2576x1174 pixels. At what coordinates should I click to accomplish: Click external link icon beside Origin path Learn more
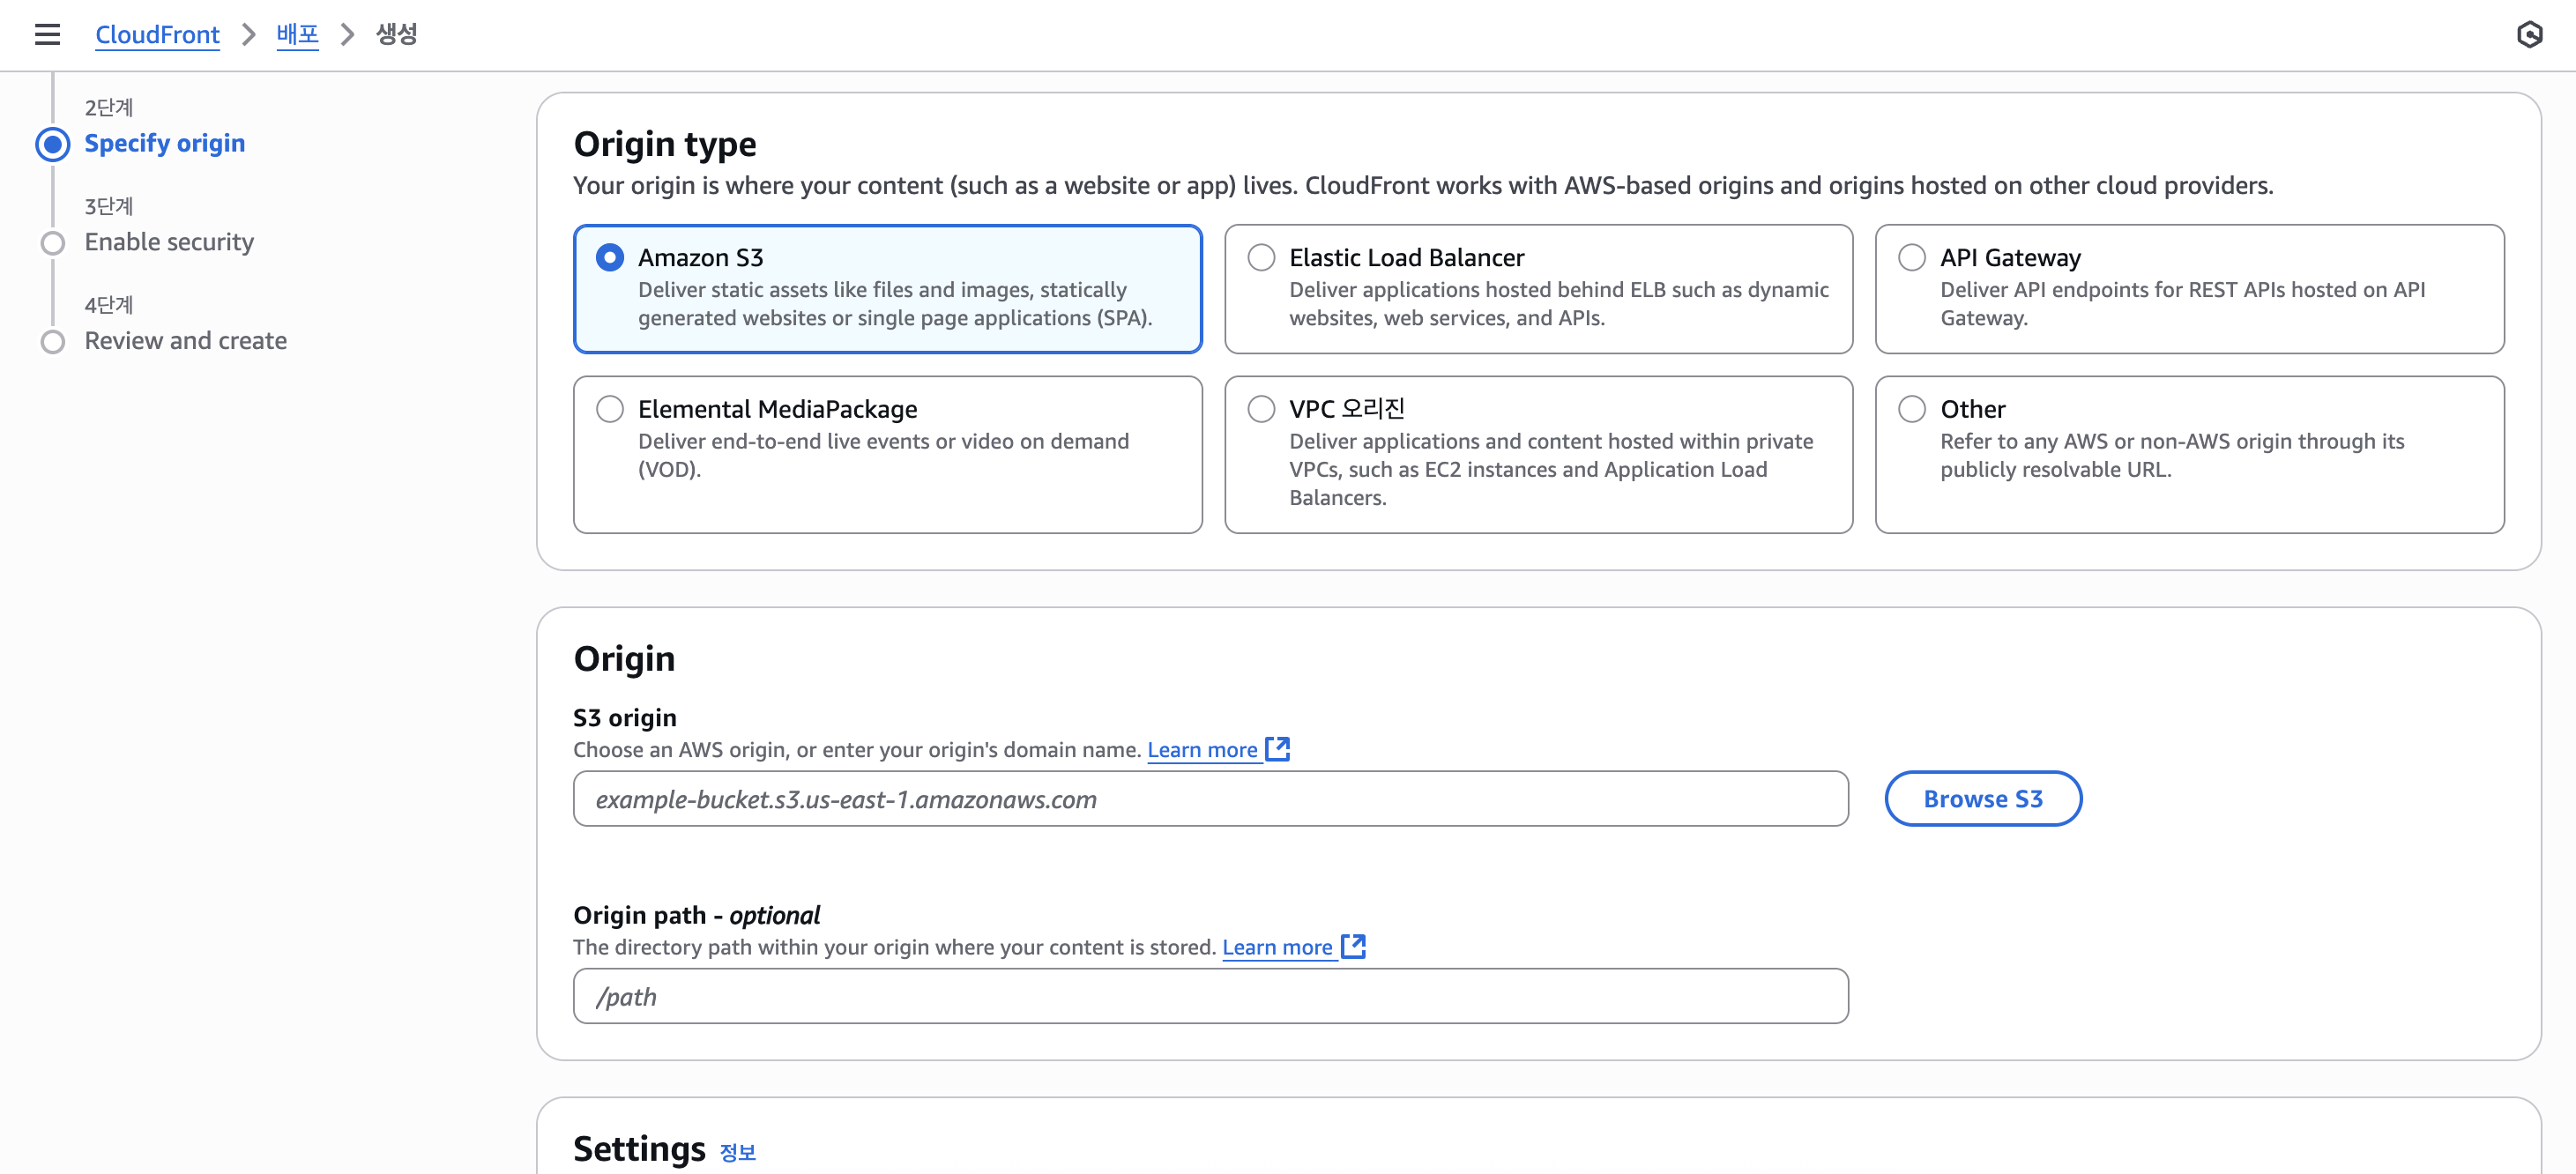[x=1353, y=946]
